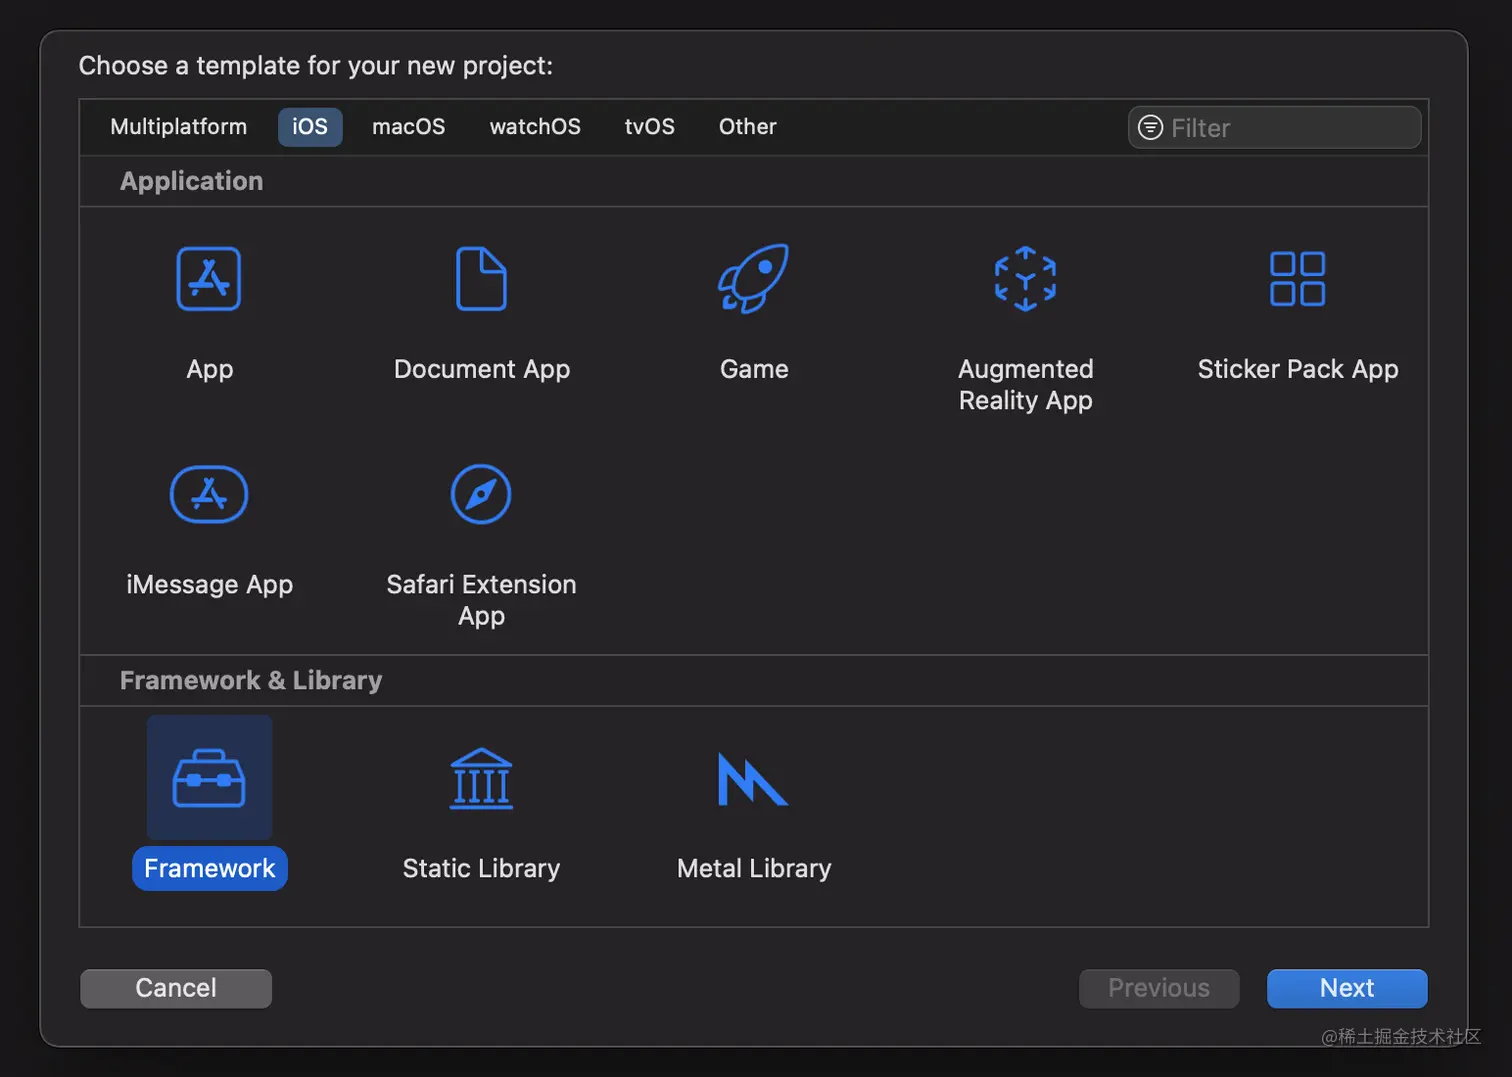This screenshot has height=1077, width=1512.
Task: Select the App template icon
Action: pos(209,279)
